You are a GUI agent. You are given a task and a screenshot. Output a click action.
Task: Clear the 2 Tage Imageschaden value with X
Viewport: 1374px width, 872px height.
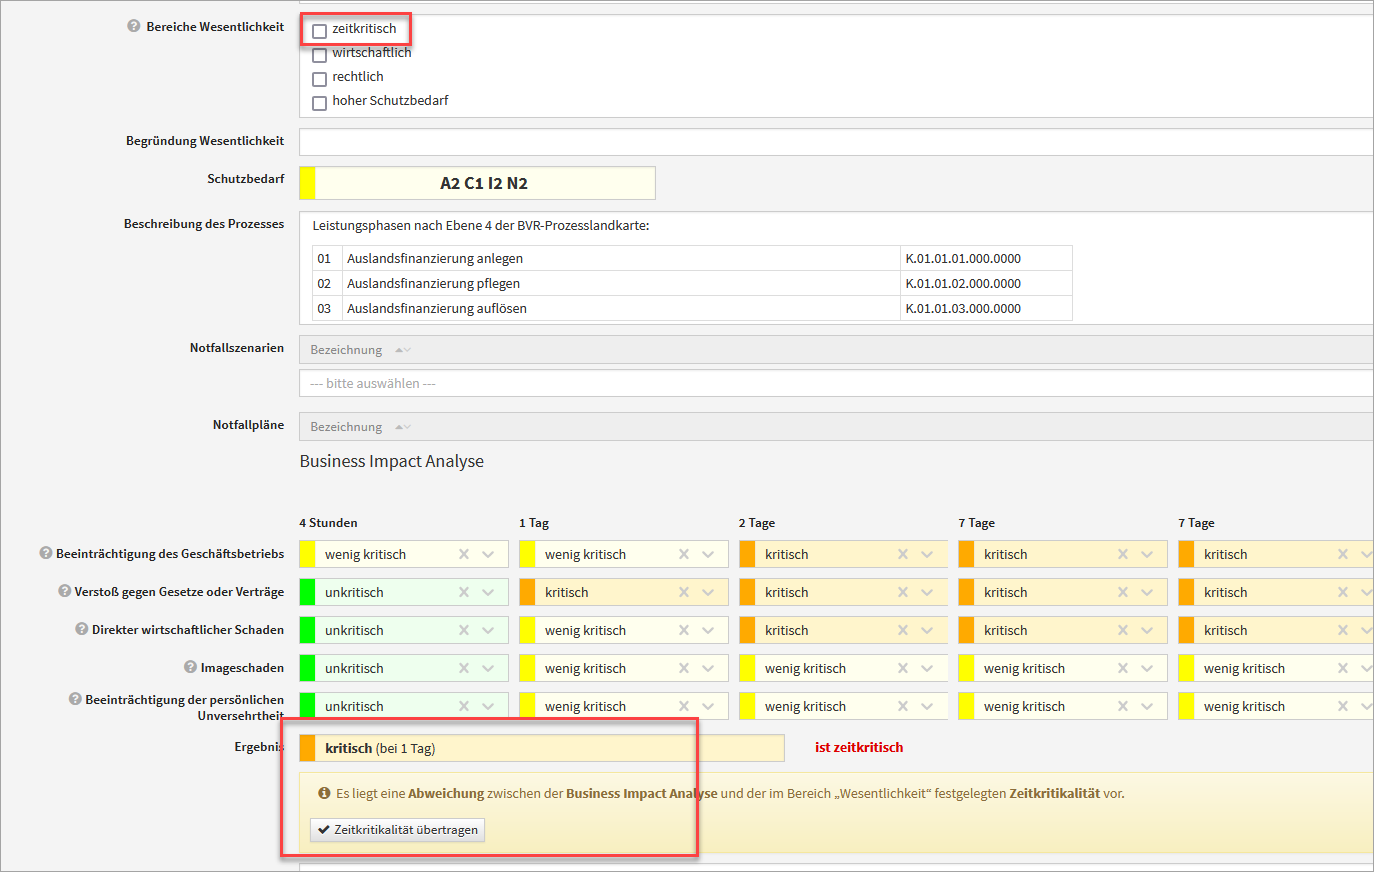[903, 668]
